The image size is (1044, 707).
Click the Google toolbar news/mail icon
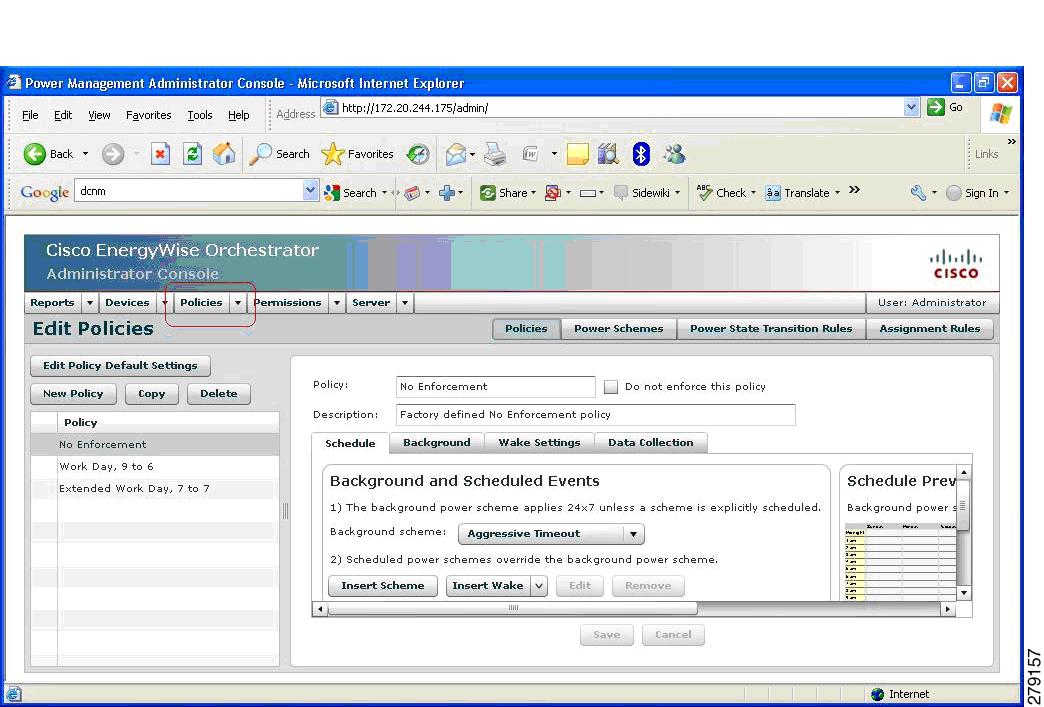click(x=413, y=193)
